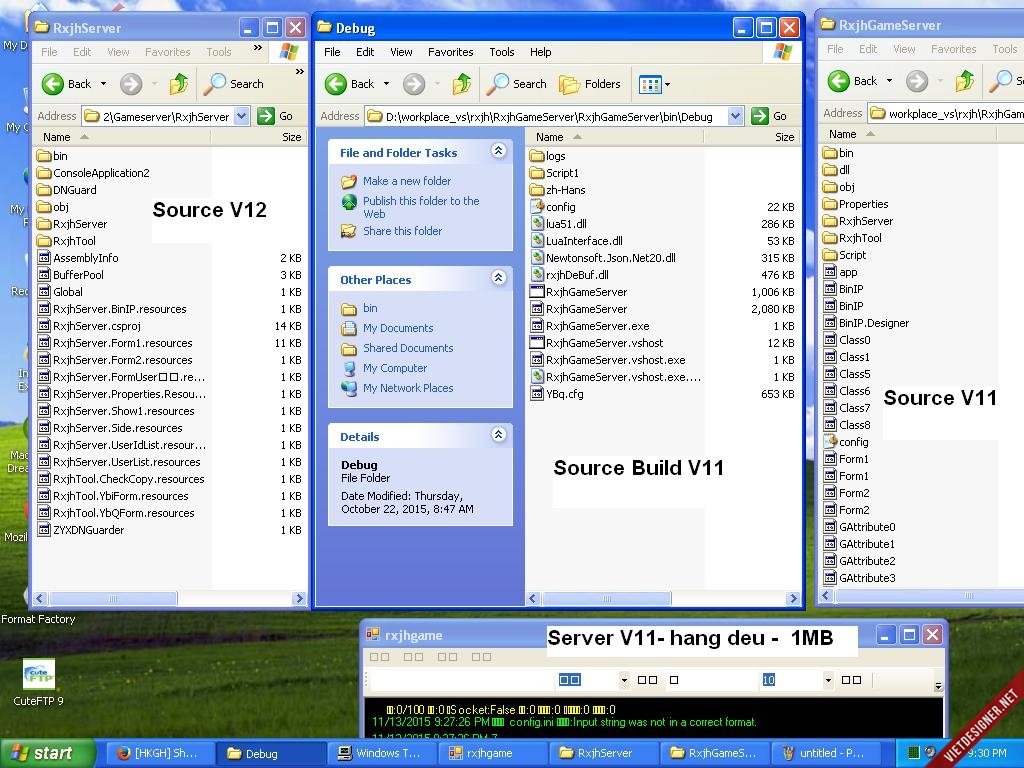1024x768 pixels.
Task: Select GAttribute2 in RxjhGameServer window
Action: pos(859,561)
